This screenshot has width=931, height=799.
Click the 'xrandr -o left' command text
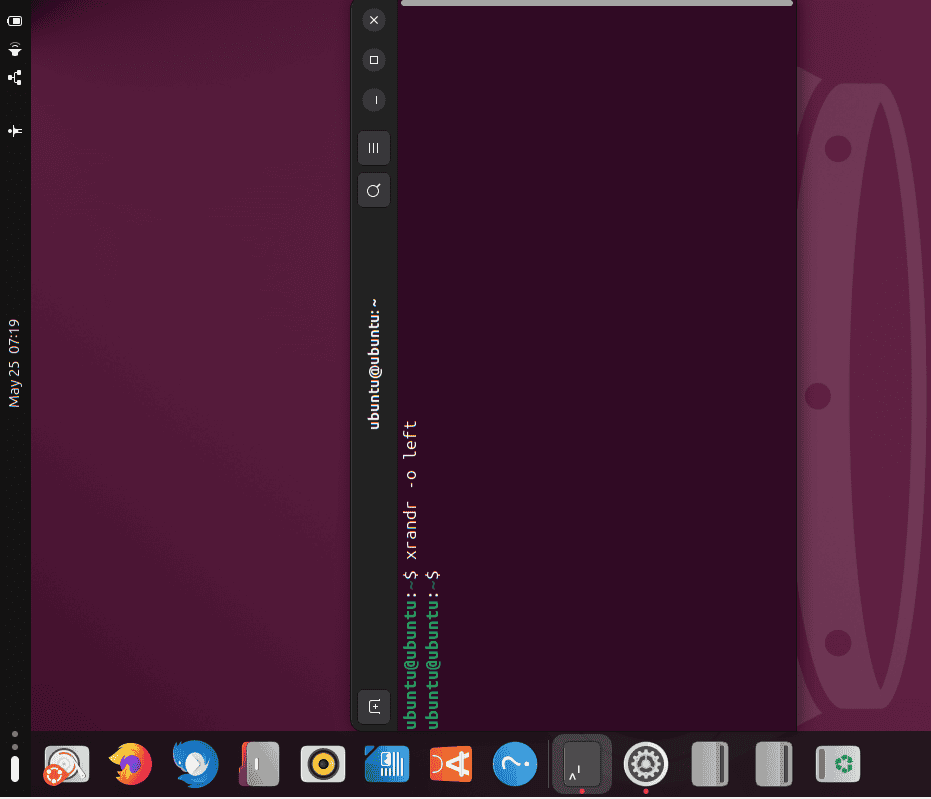click(x=411, y=490)
